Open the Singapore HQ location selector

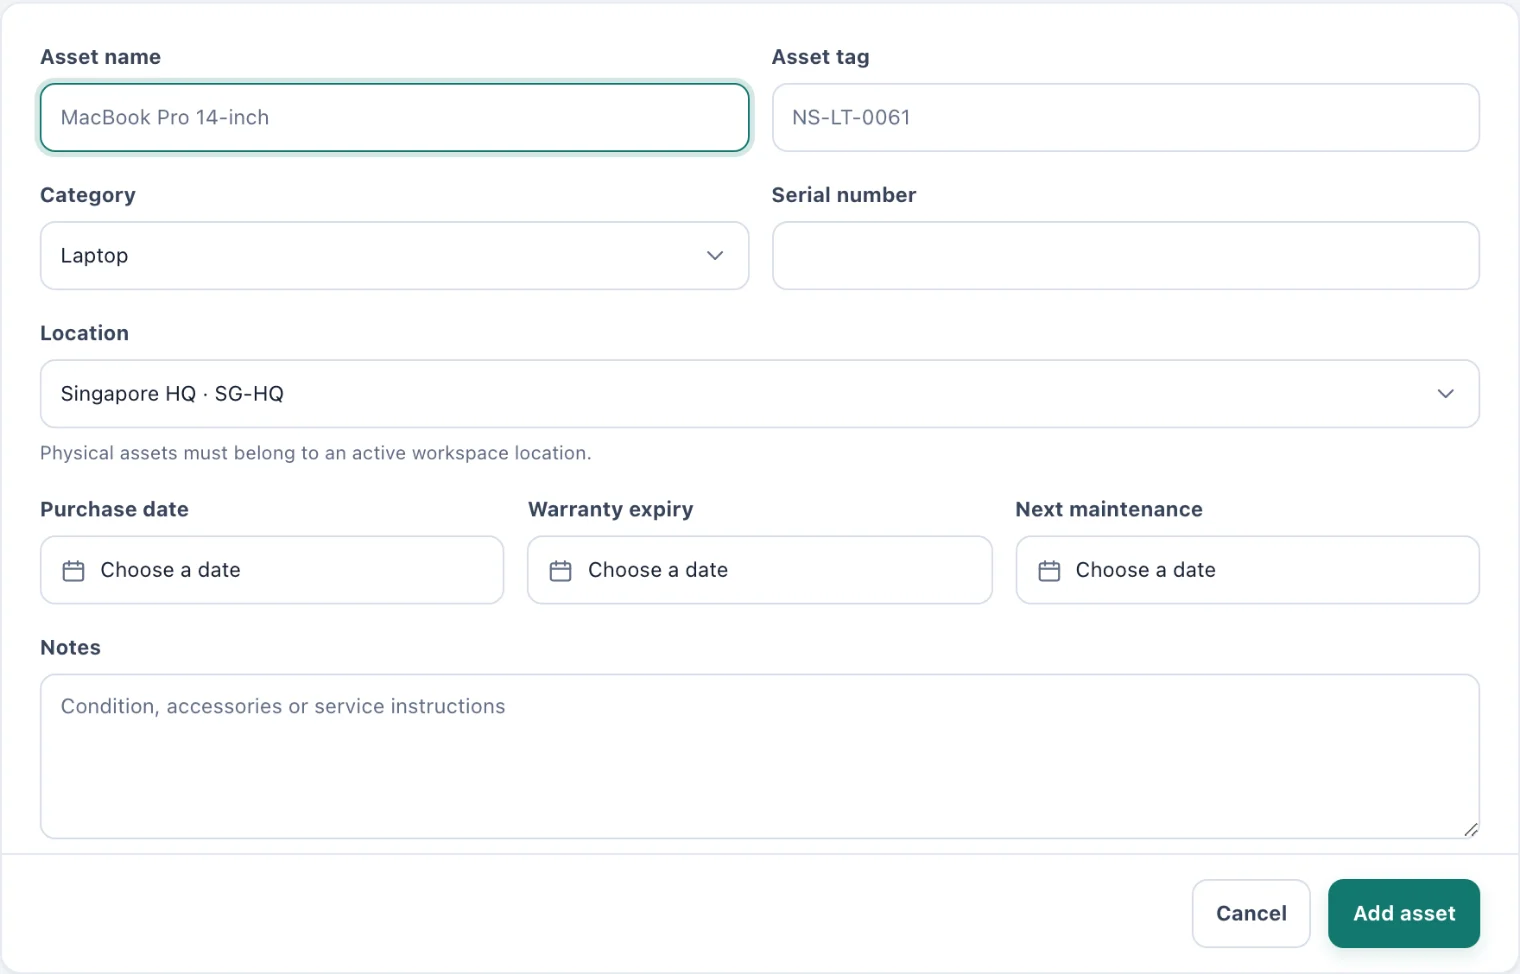tap(760, 394)
